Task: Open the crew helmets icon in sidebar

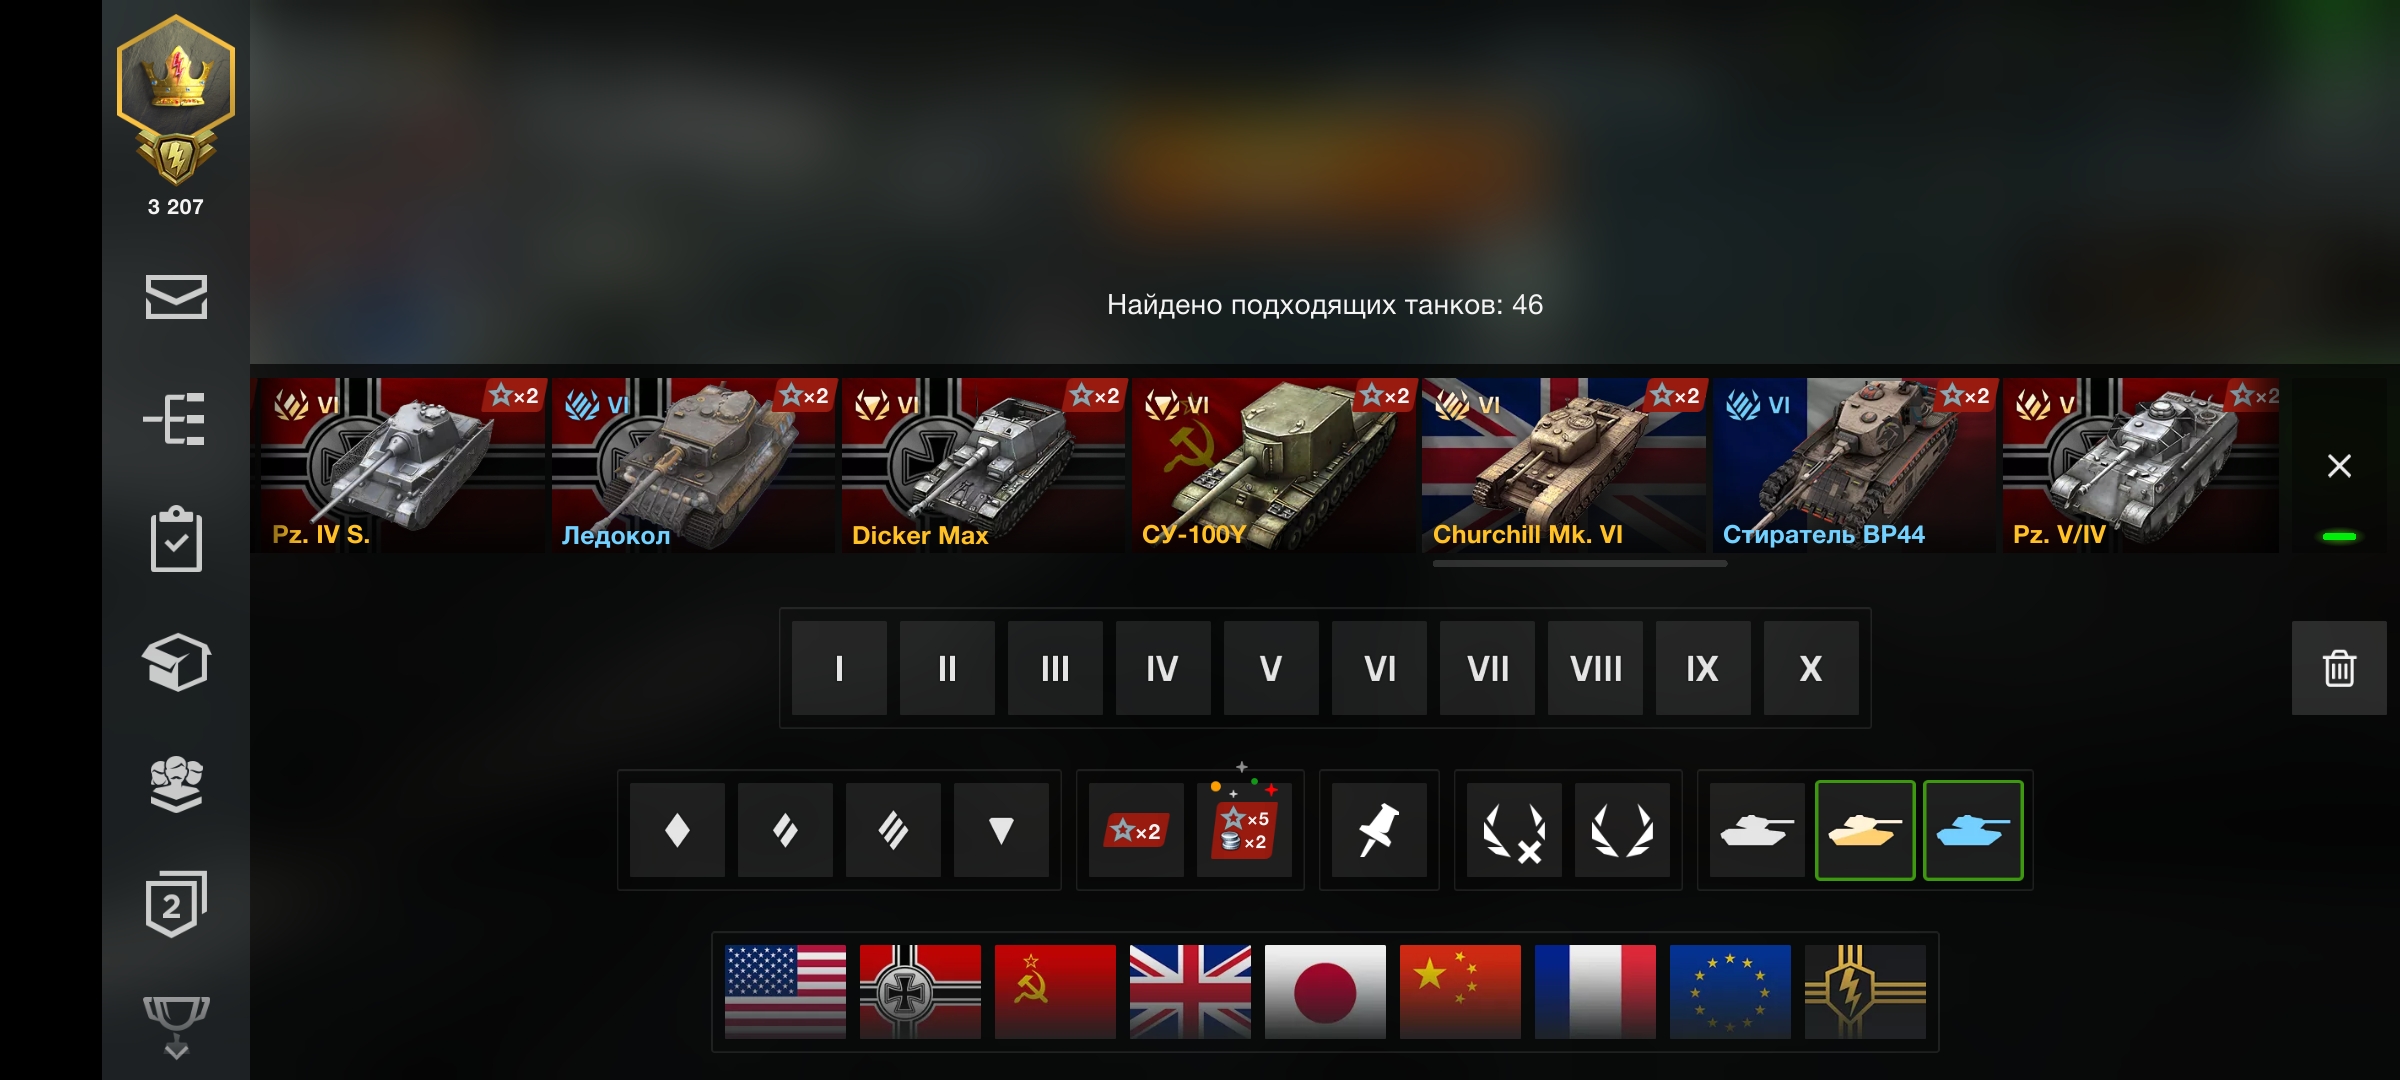Action: point(176,784)
